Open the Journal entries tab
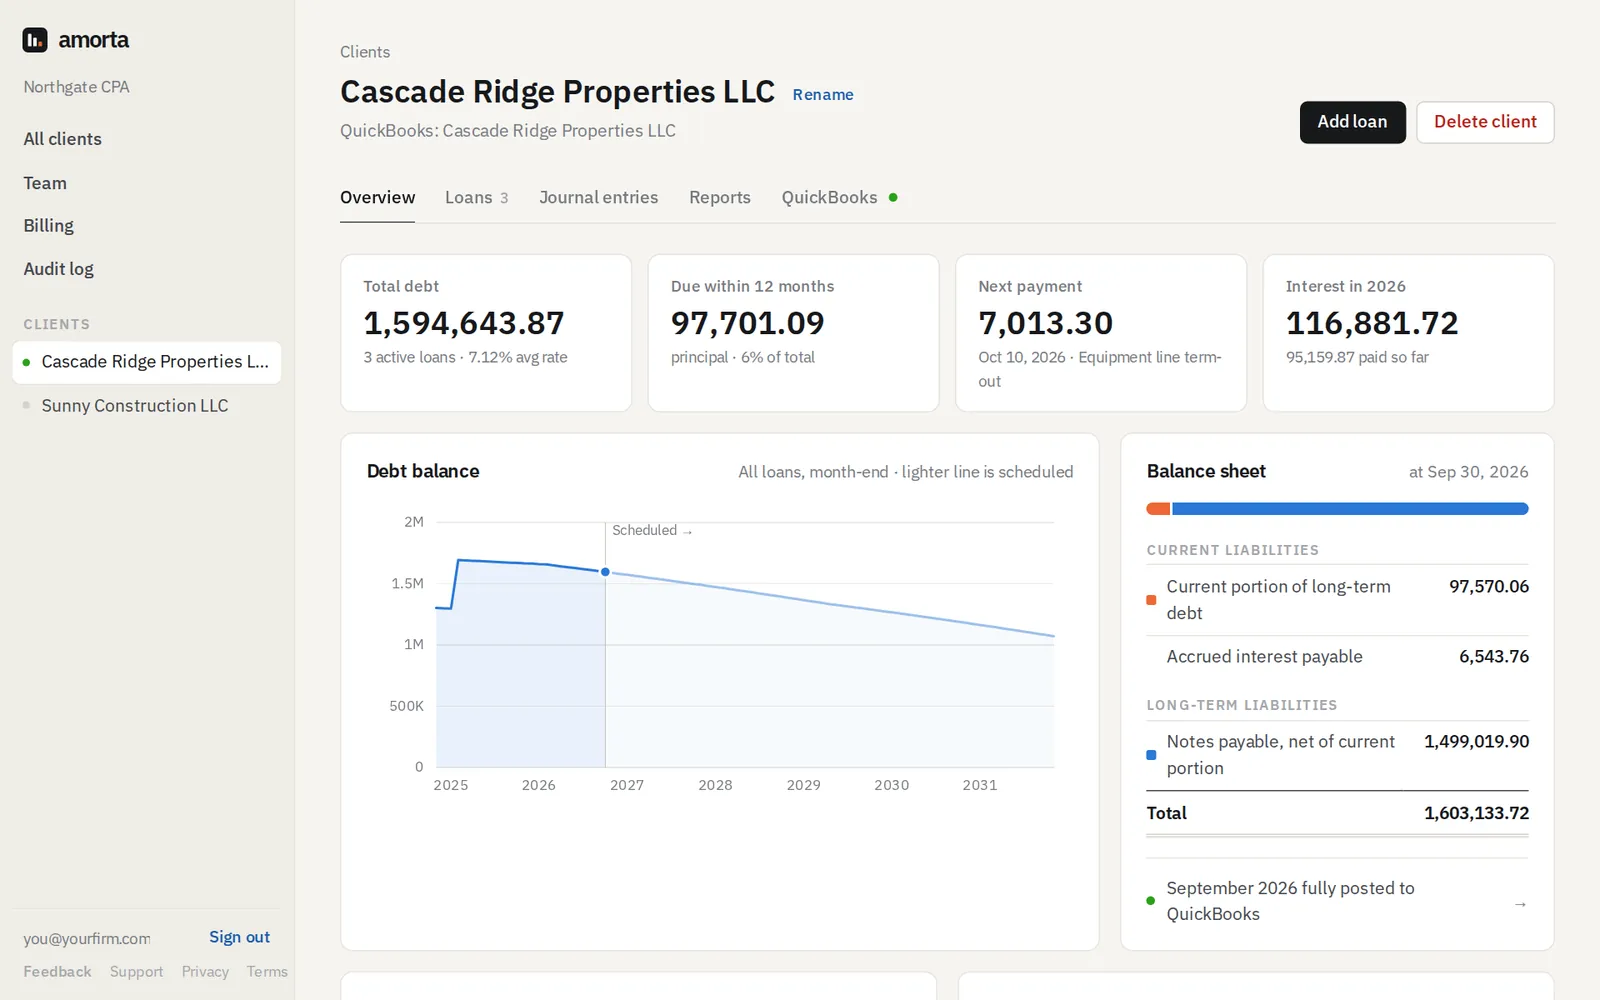Screen dimensions: 1600x1000 [599, 197]
